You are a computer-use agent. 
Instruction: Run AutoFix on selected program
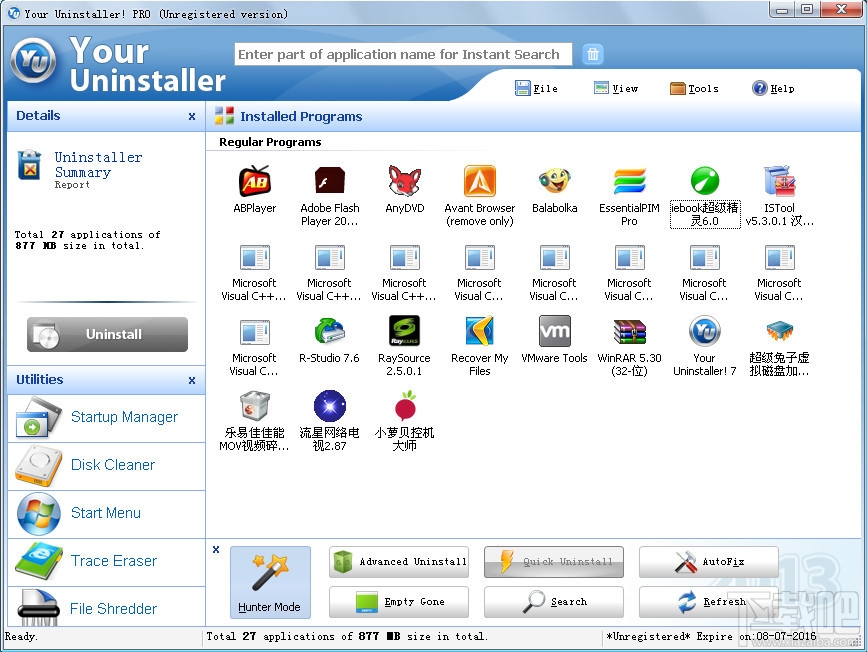(x=708, y=562)
